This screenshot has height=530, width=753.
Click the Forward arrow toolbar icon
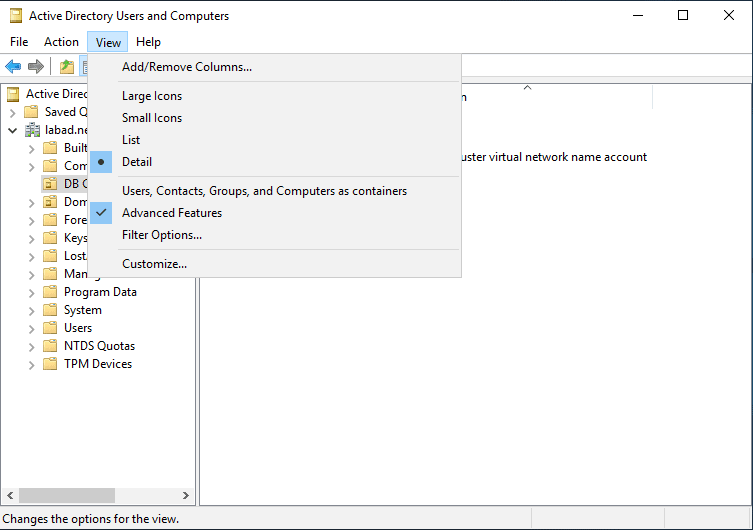36,67
